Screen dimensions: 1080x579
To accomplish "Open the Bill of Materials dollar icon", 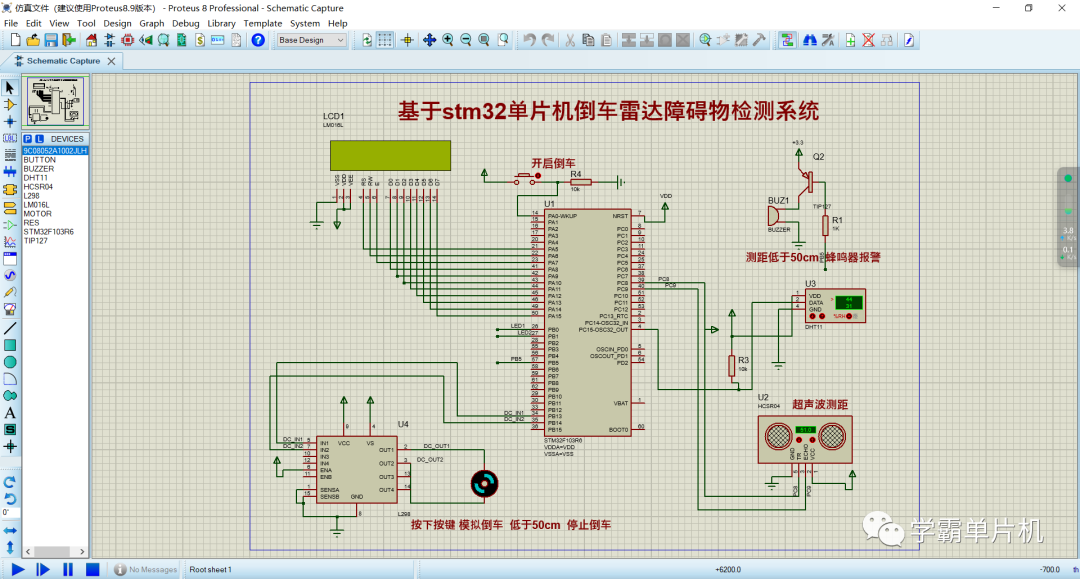I will [200, 41].
